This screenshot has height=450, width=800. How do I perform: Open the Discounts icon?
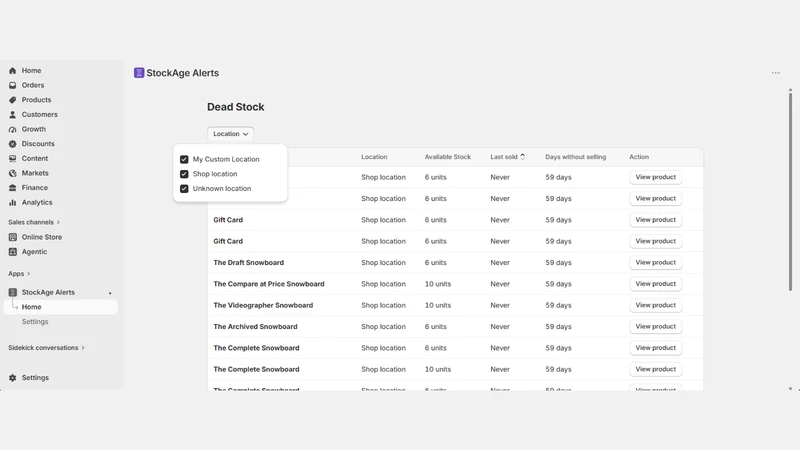pyautogui.click(x=13, y=144)
